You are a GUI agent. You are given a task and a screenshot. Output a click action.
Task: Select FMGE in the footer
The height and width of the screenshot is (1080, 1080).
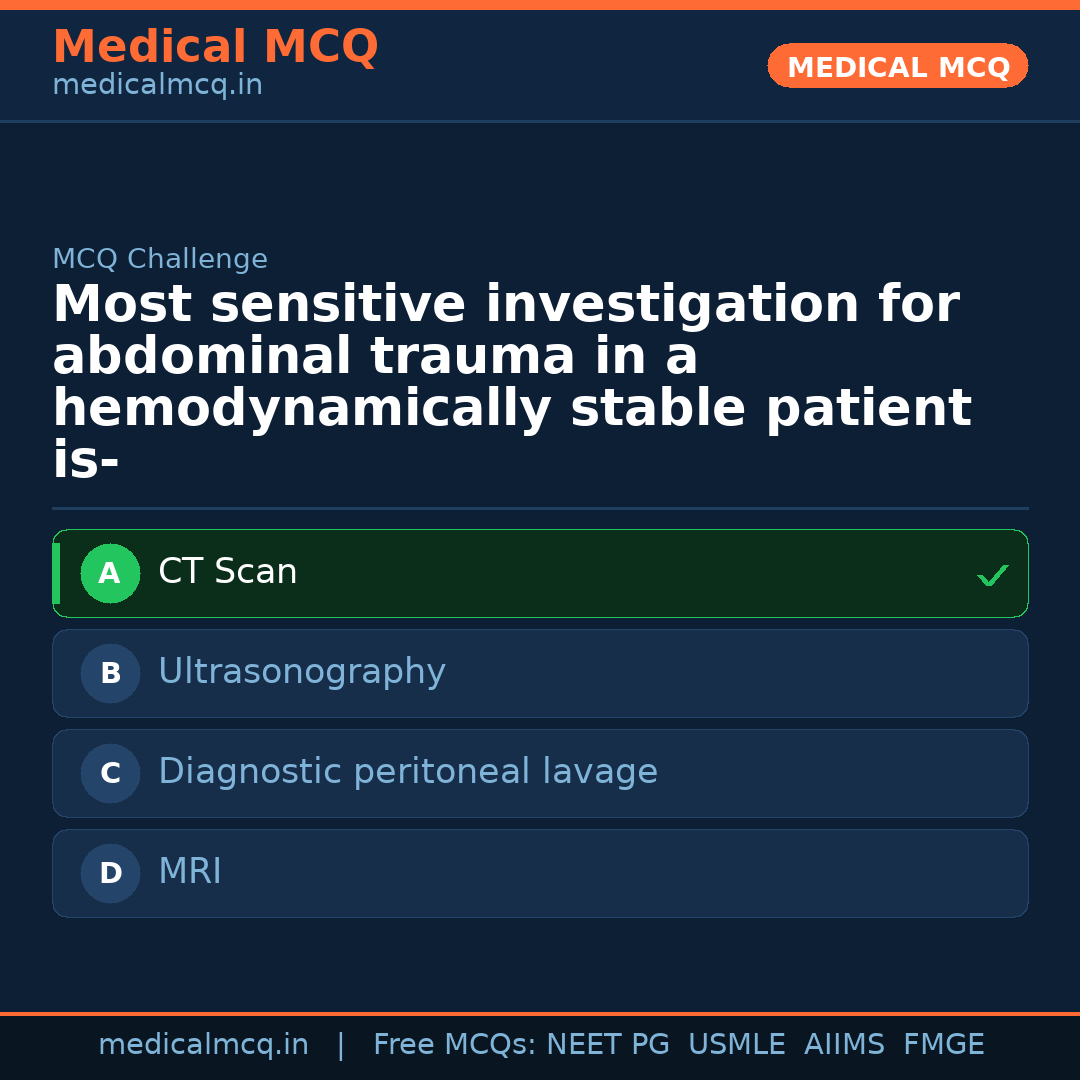coord(943,1045)
